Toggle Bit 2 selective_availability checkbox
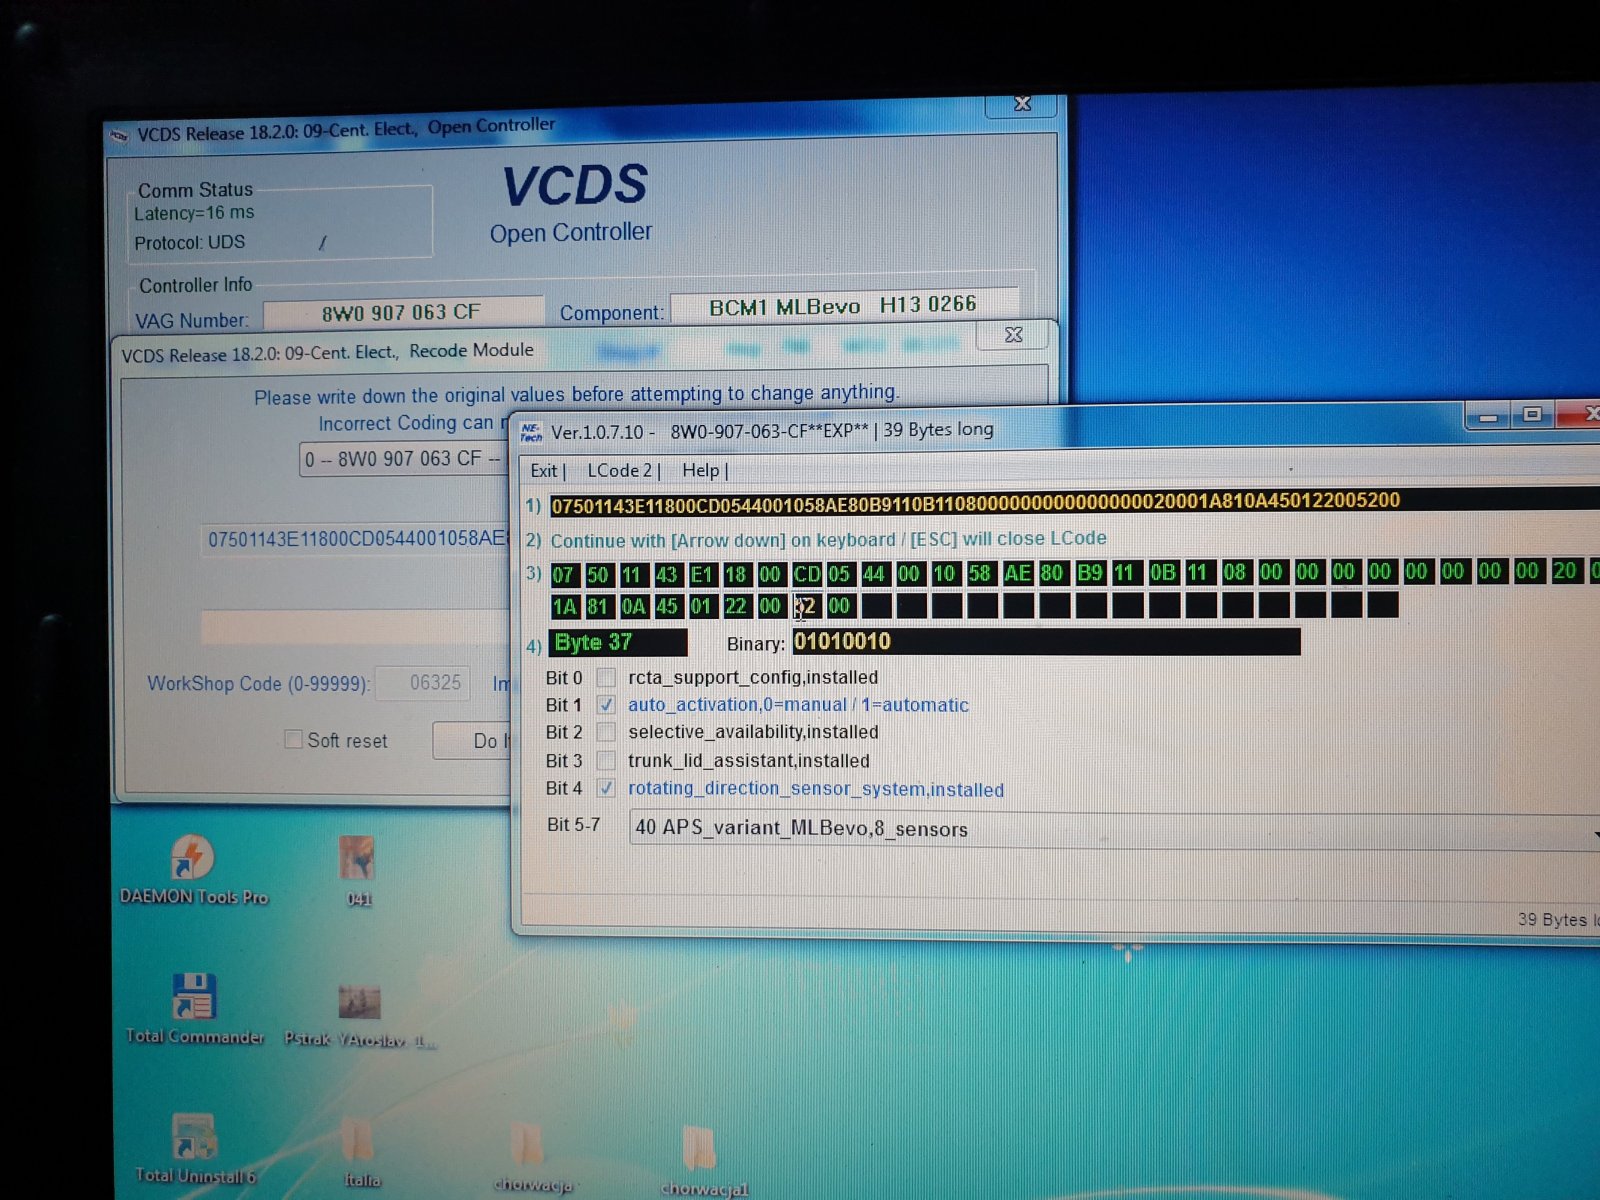Image resolution: width=1600 pixels, height=1200 pixels. click(x=606, y=732)
